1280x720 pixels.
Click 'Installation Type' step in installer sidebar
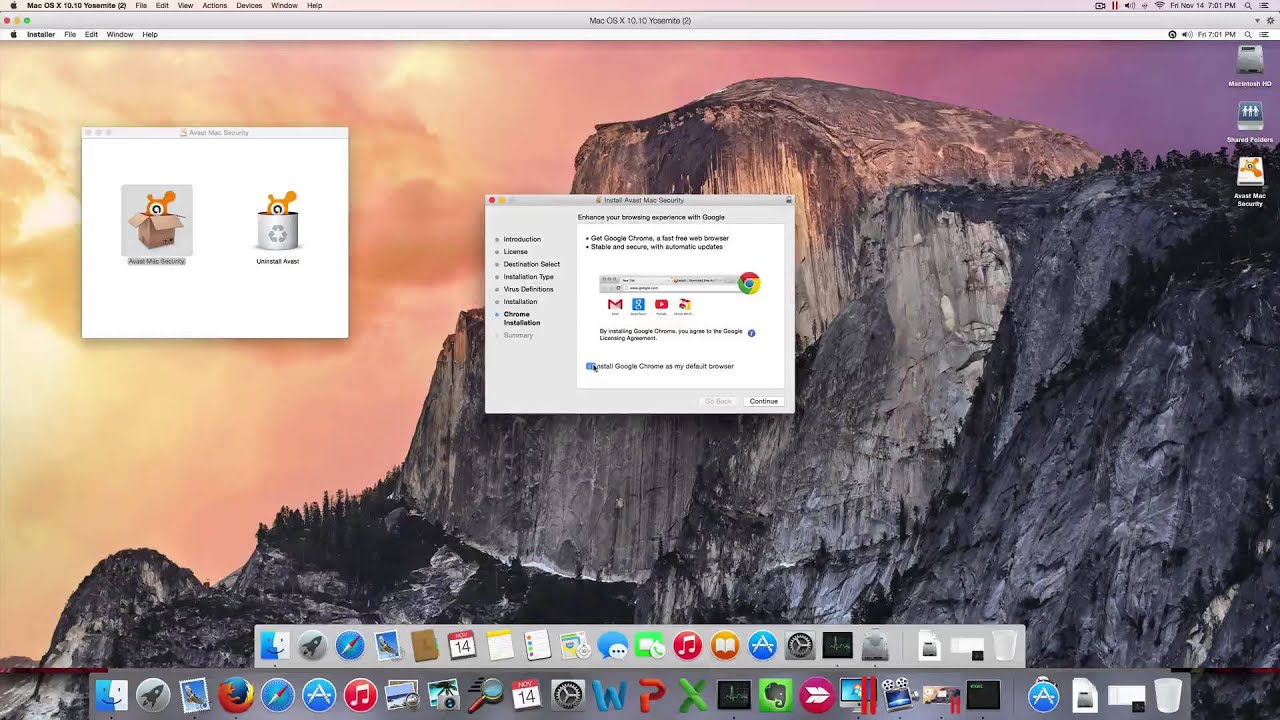[x=529, y=277]
